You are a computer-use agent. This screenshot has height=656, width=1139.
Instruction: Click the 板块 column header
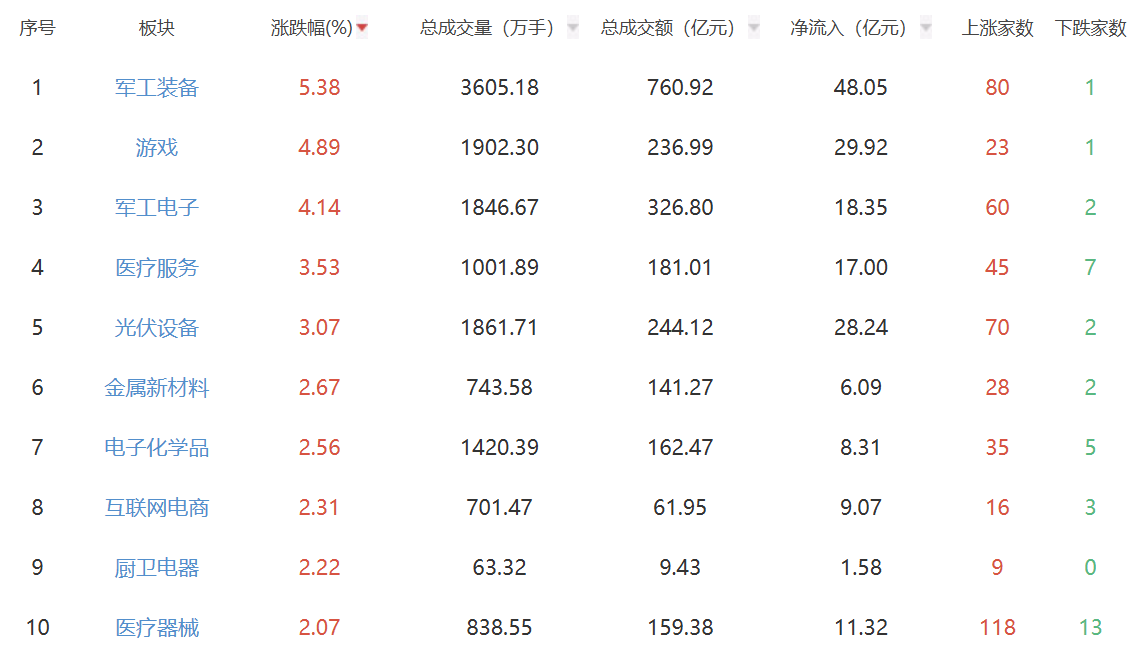[157, 29]
